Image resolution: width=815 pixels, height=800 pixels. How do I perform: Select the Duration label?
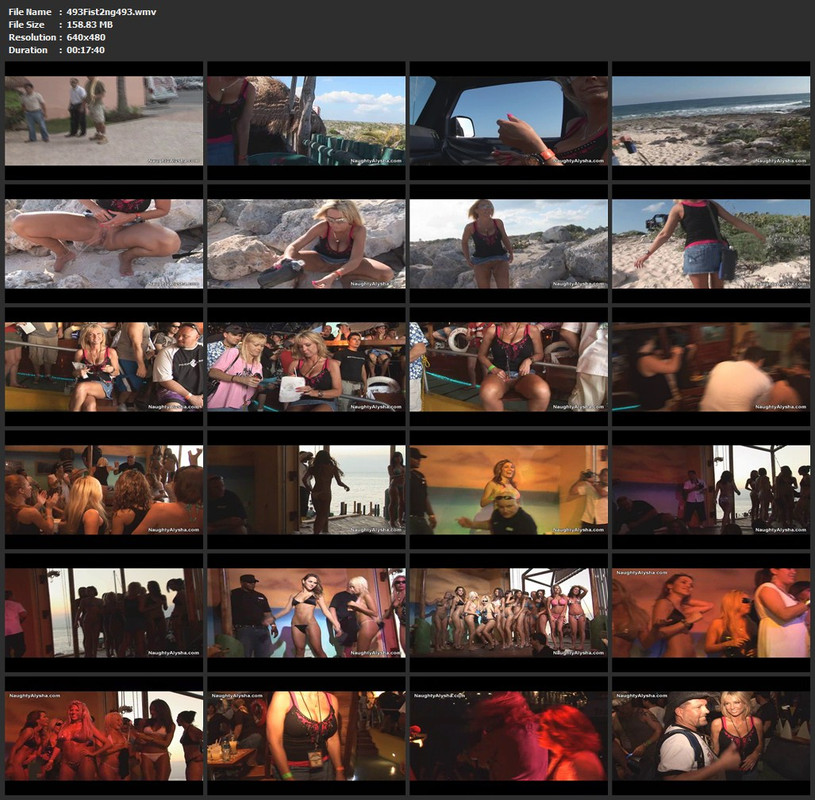28,50
